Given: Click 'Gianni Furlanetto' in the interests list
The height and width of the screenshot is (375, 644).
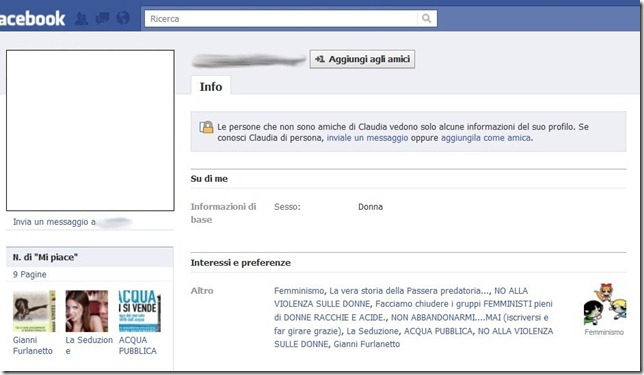Looking at the screenshot, I should coord(366,344).
